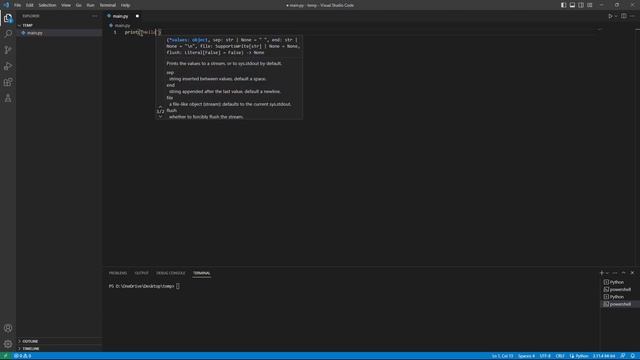Click editor line 1 print code
Viewport: 640px width, 360px height.
tap(143, 32)
